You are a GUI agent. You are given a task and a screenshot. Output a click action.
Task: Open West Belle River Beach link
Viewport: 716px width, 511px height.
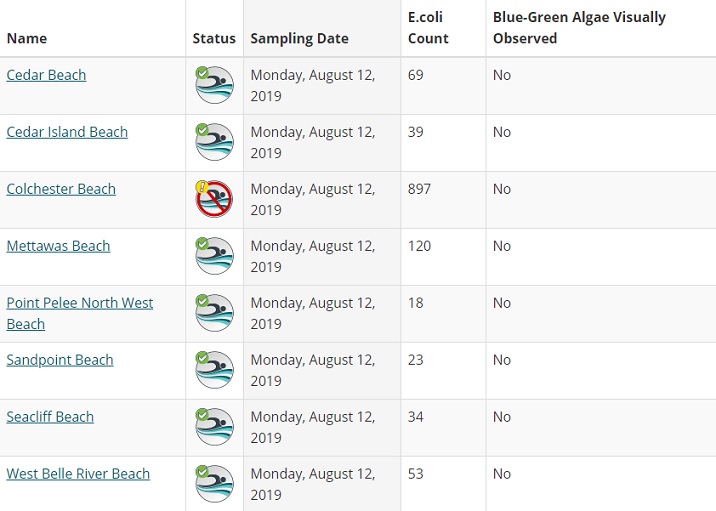(78, 474)
